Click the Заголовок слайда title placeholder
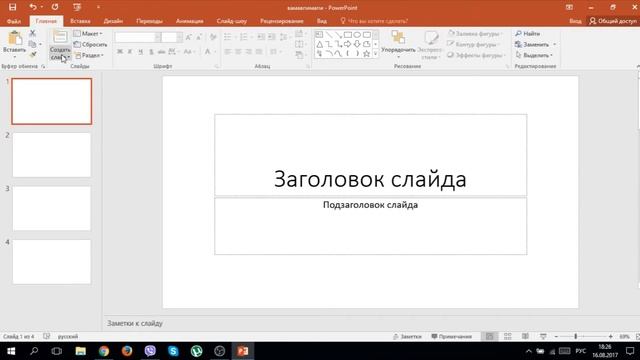The width and height of the screenshot is (640, 360). (370, 156)
